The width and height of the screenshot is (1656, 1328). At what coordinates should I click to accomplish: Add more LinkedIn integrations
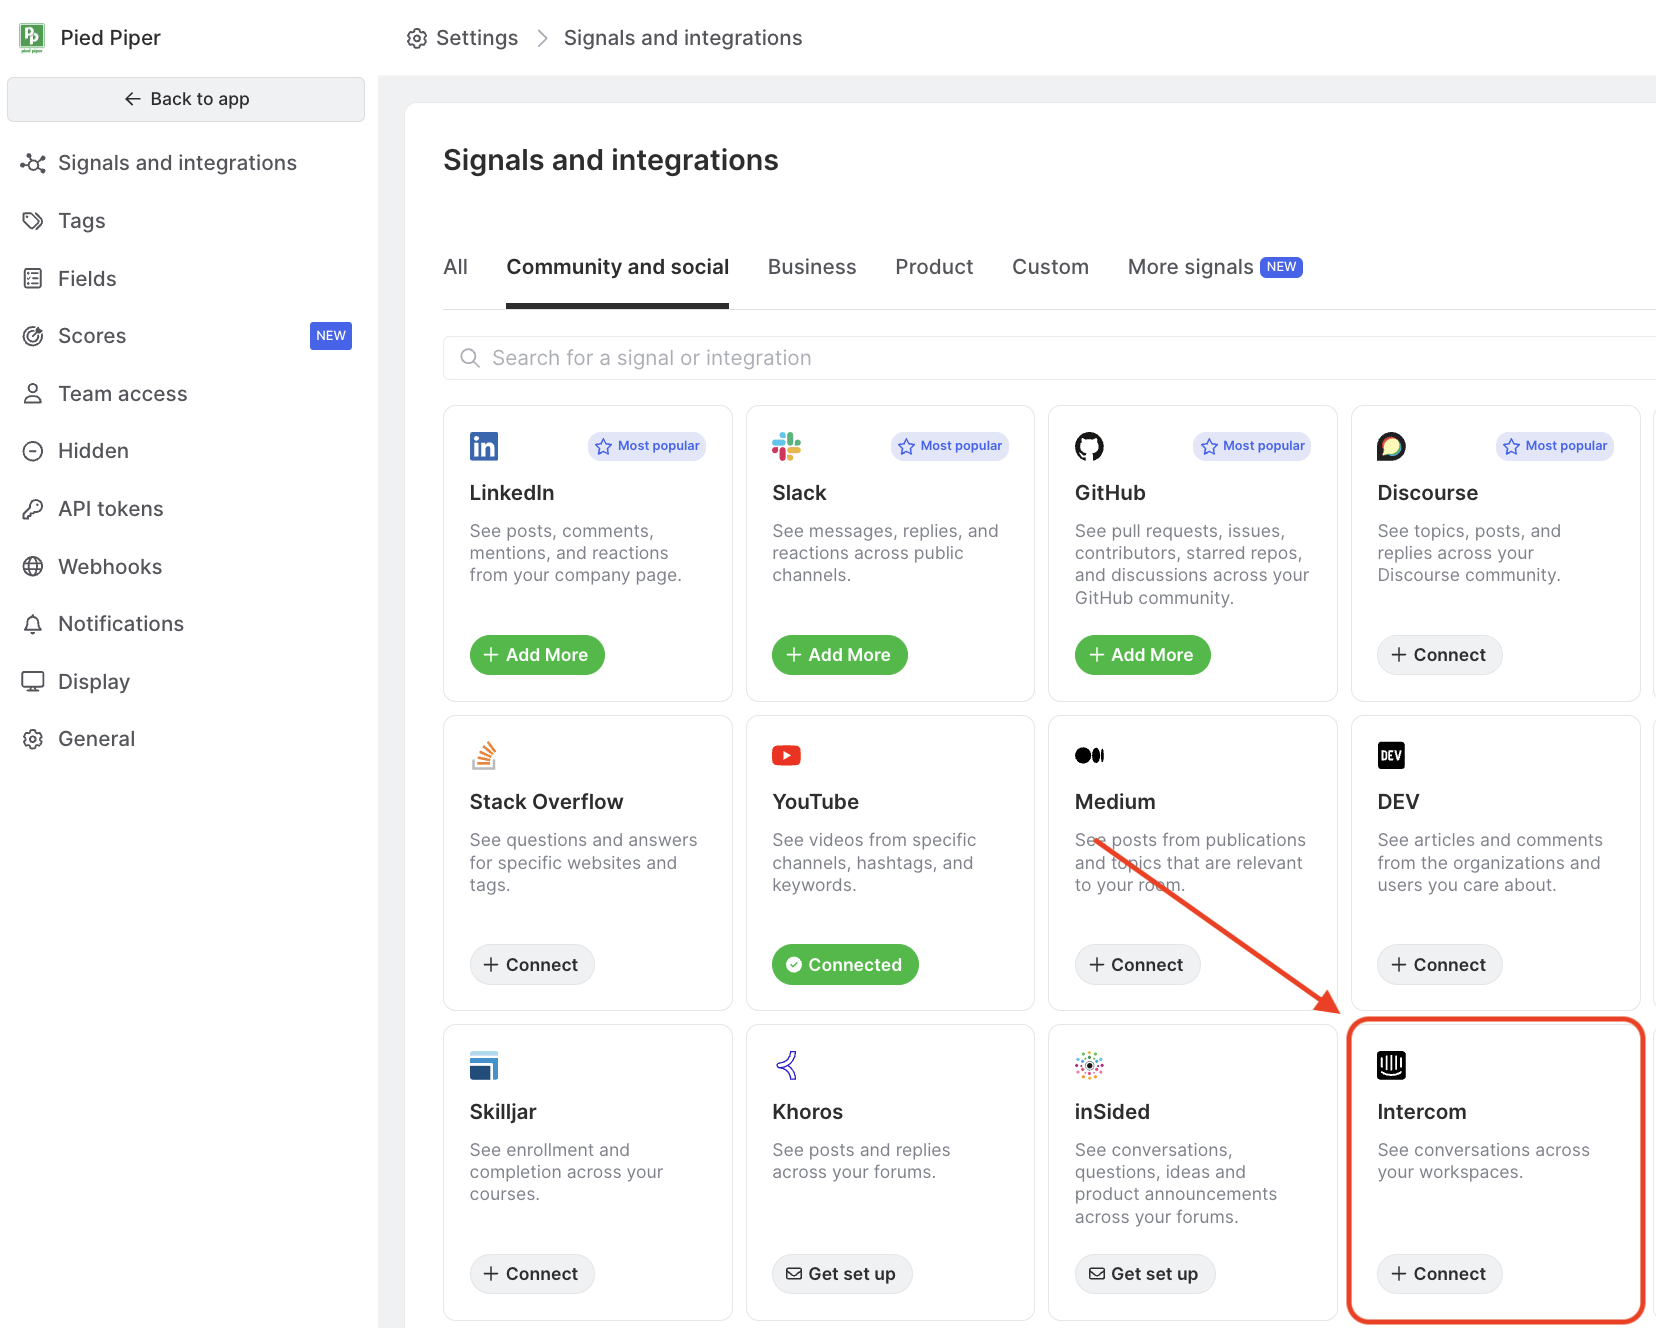click(537, 655)
